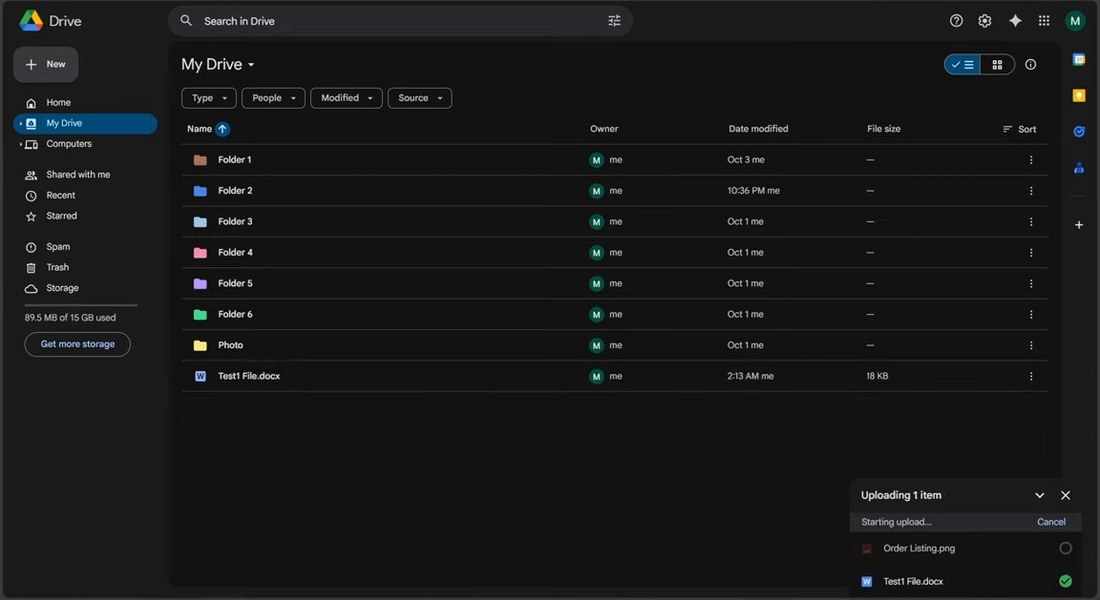Open the Modified filter dropdown
This screenshot has width=1100, height=600.
click(347, 98)
